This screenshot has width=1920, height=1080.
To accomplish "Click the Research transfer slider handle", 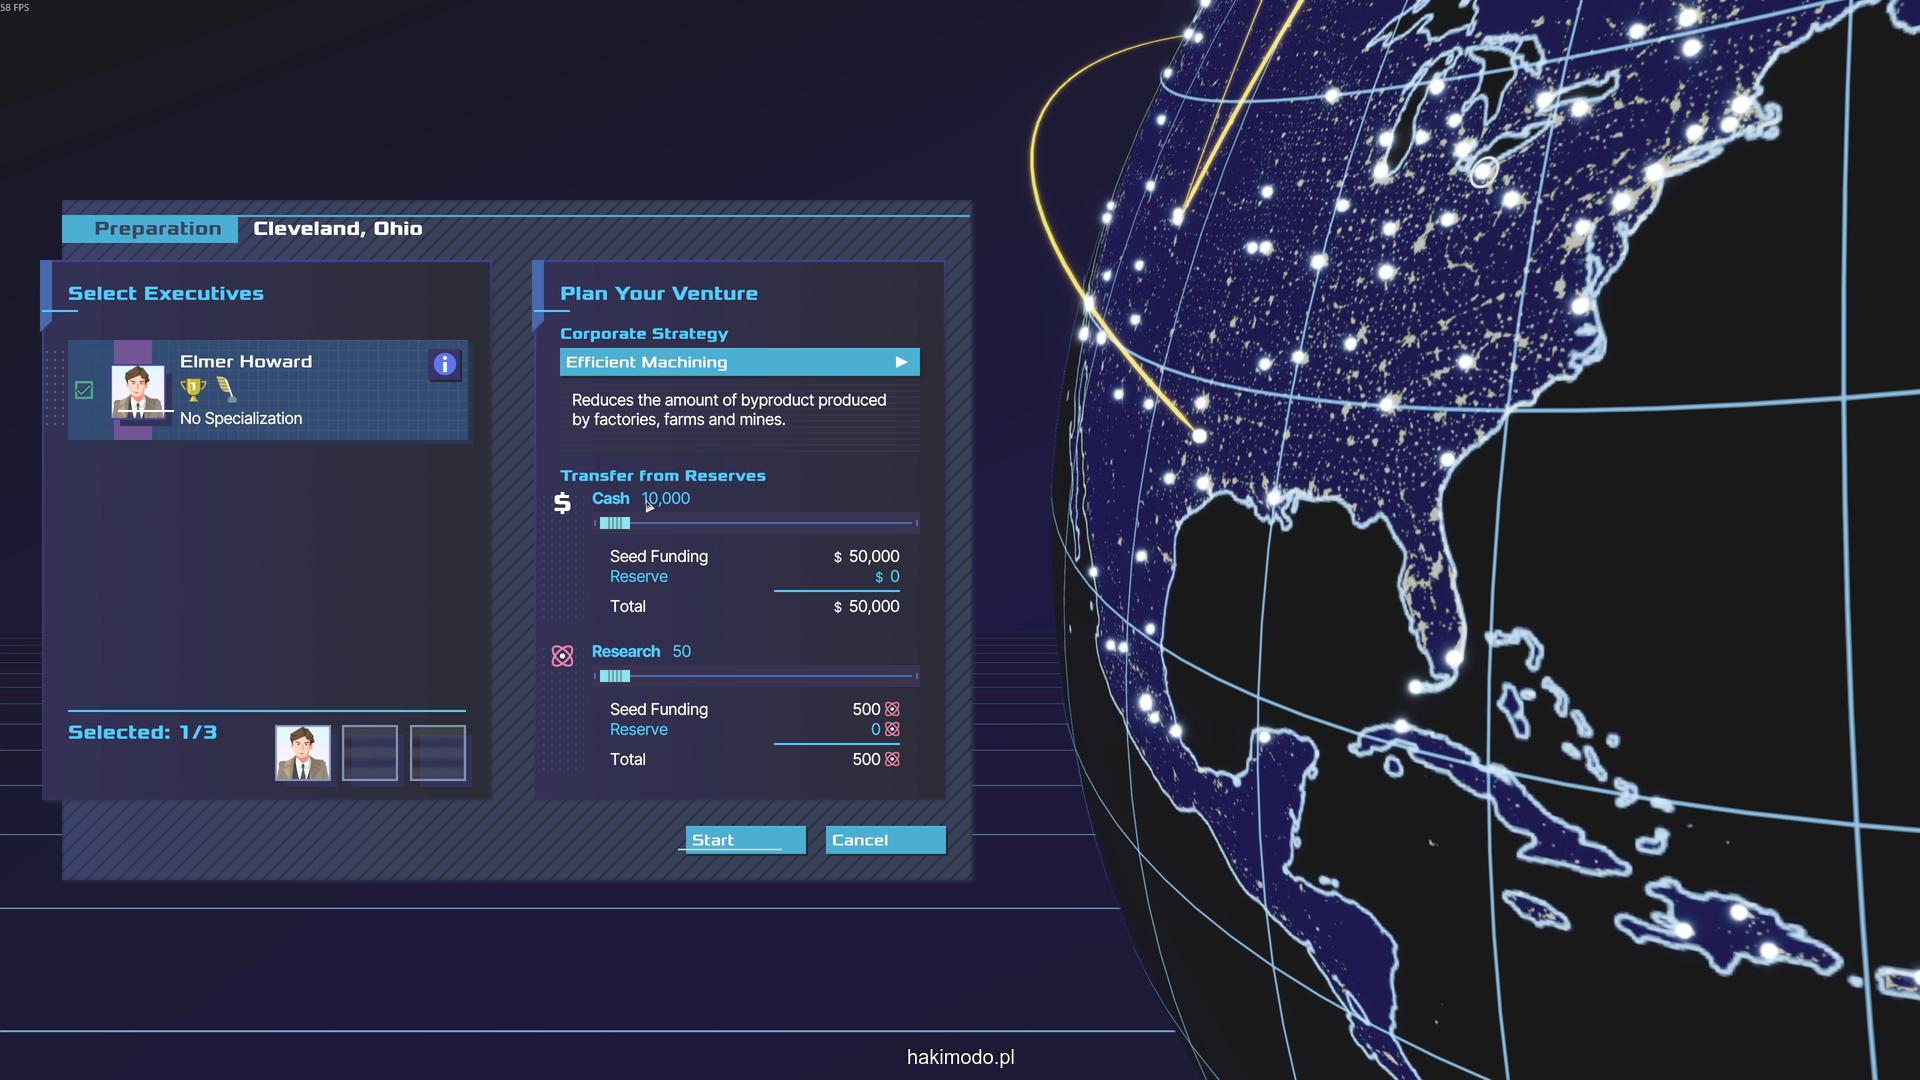I will point(615,676).
